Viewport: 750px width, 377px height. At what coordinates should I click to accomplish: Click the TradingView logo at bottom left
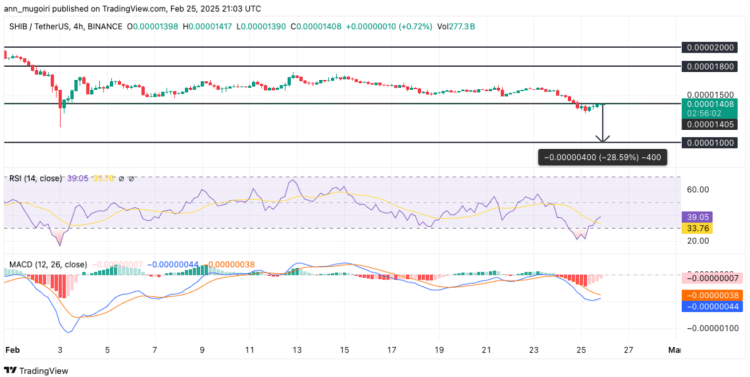[x=36, y=370]
